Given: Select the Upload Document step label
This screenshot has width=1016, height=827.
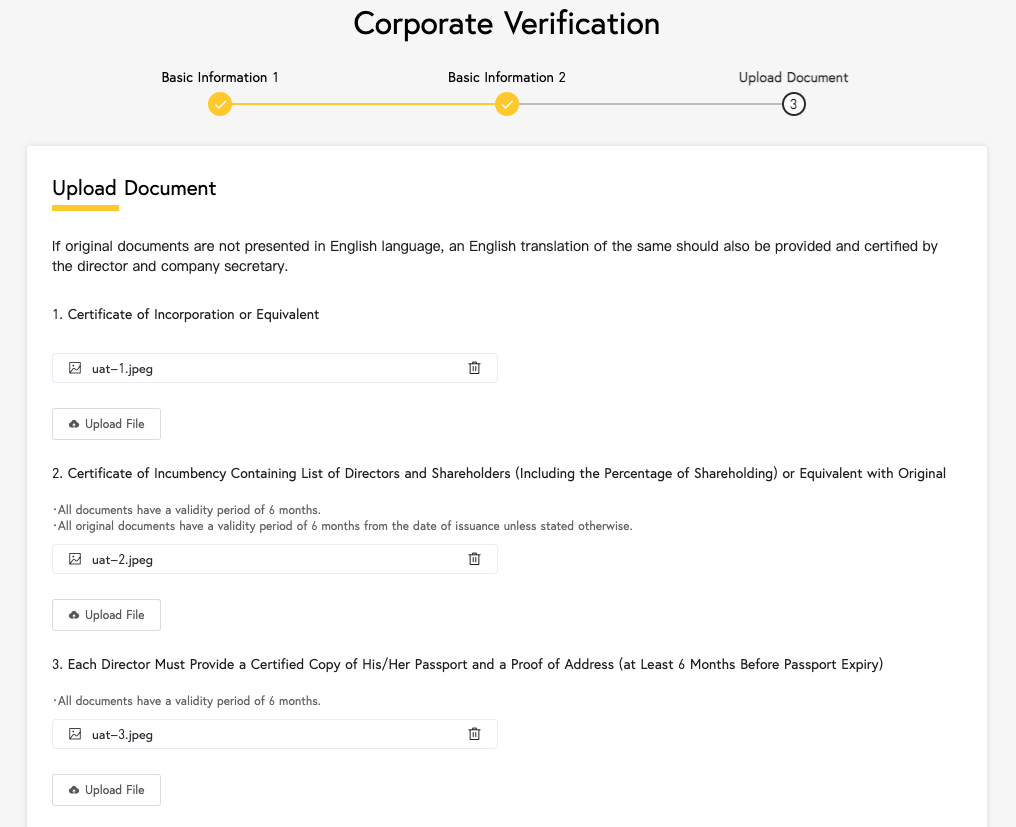Looking at the screenshot, I should (x=793, y=77).
